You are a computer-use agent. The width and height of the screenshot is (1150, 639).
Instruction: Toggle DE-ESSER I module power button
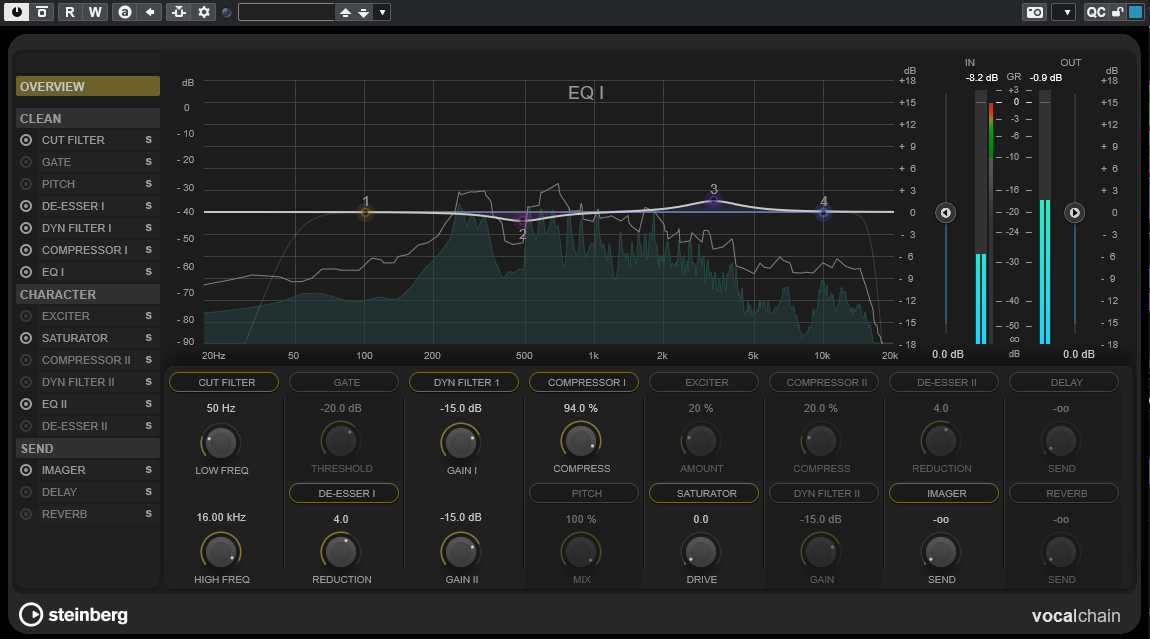click(x=26, y=206)
